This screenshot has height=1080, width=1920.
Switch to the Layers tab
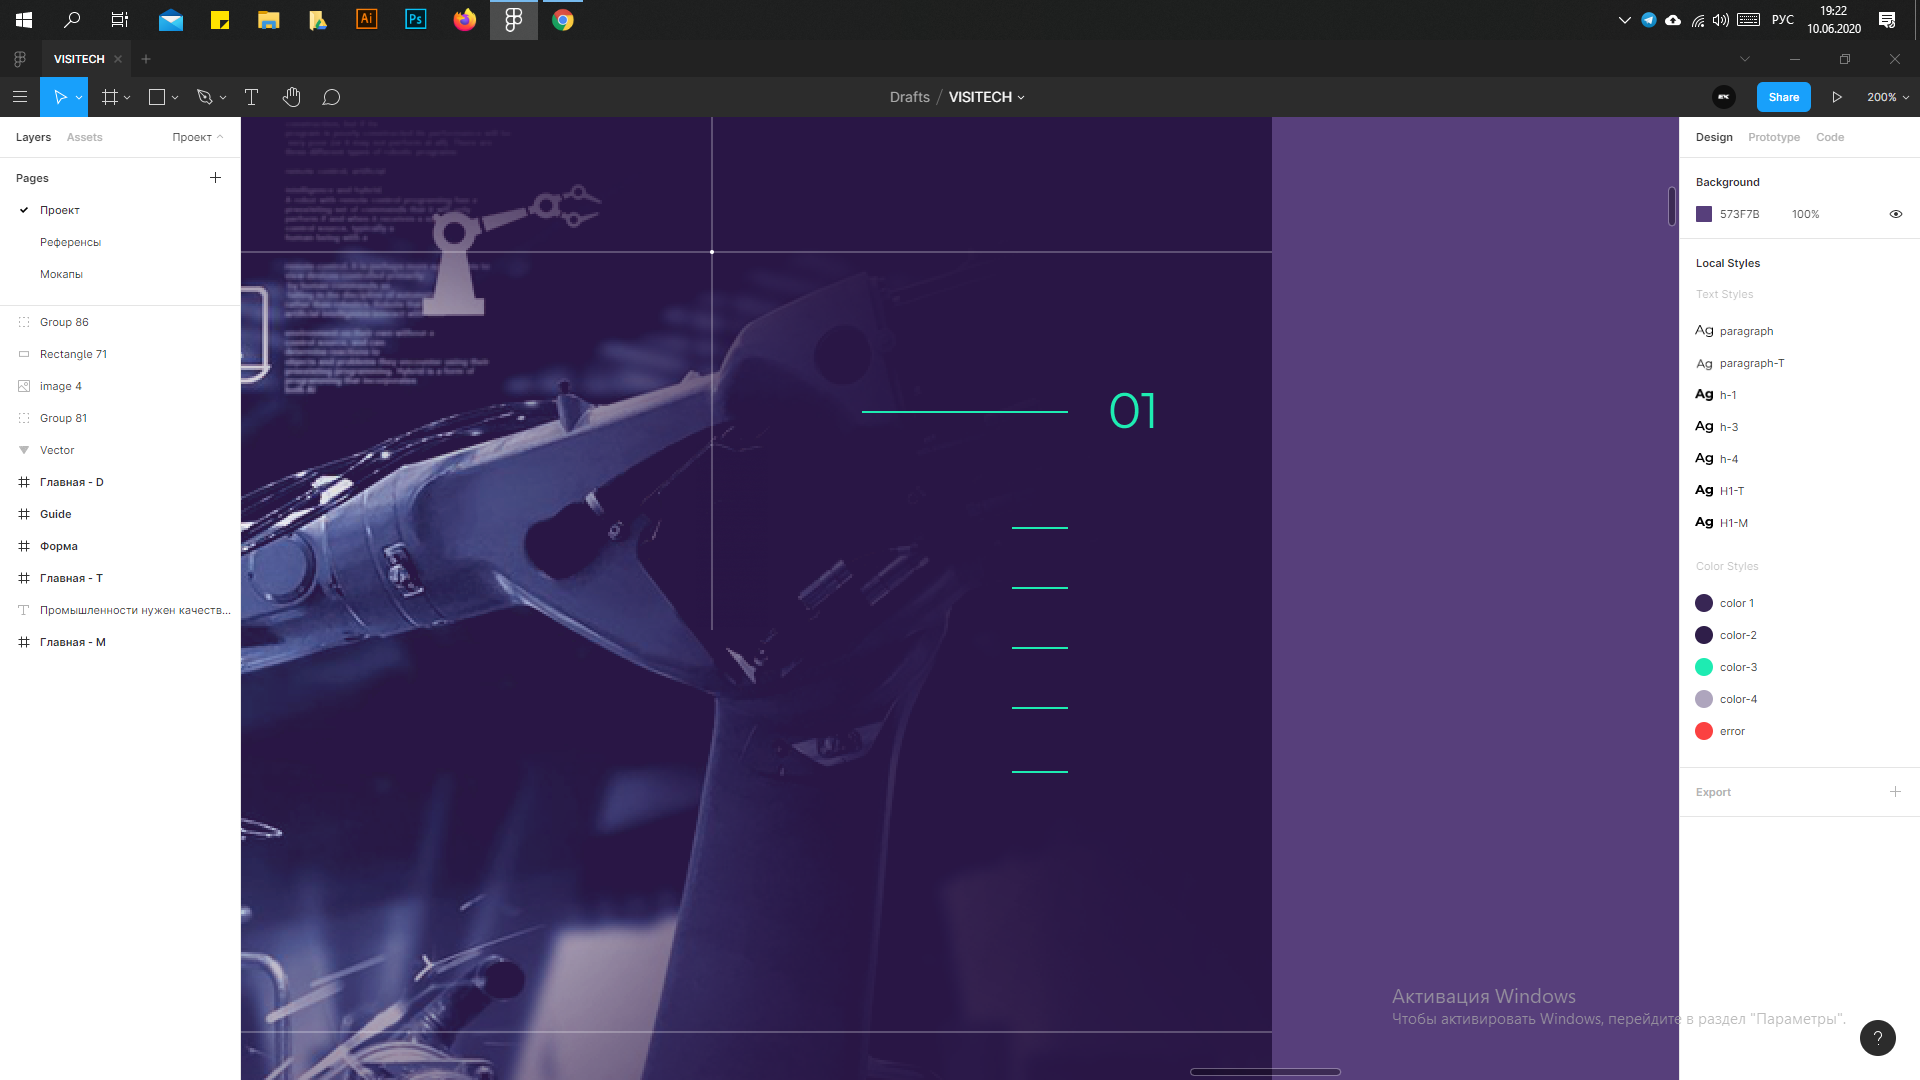33,137
